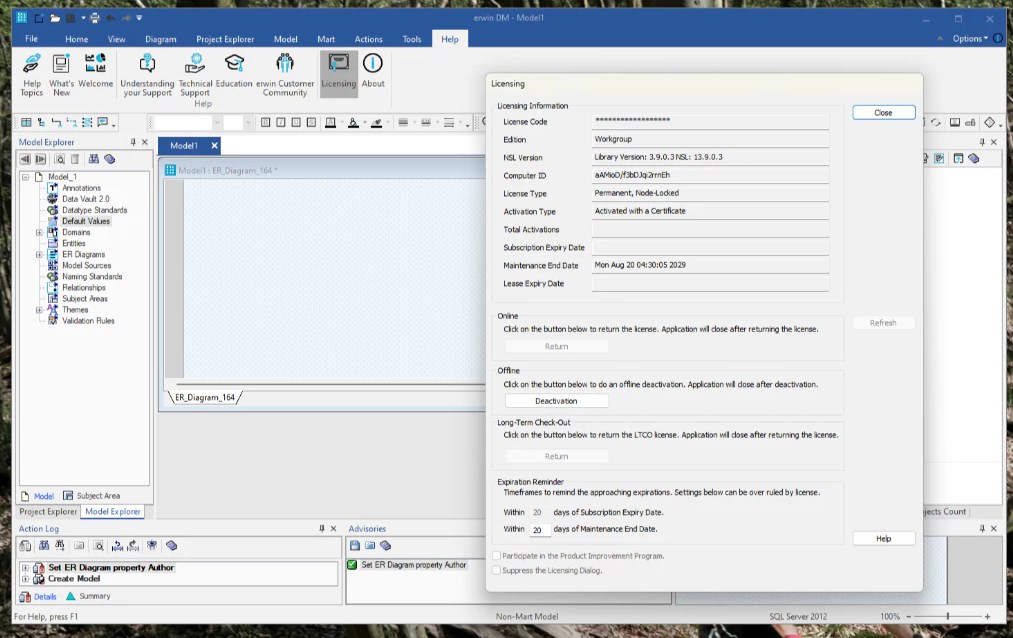Switch to Subject Area view in Model Explorer
This screenshot has height=638, width=1013.
92,496
